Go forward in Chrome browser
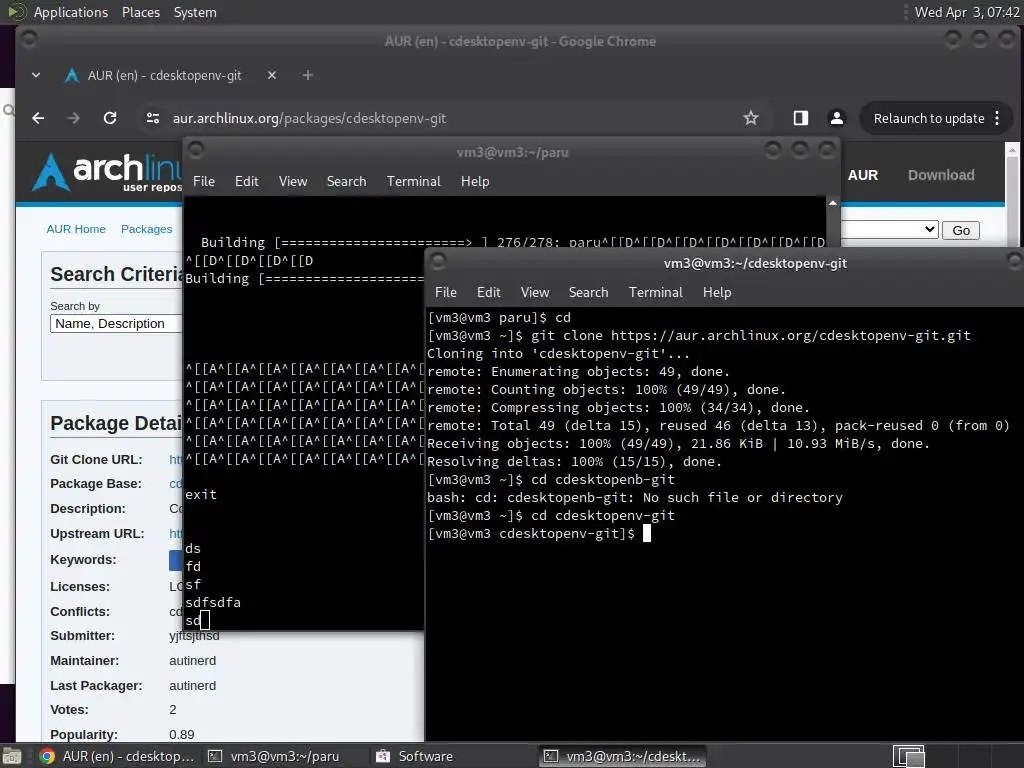Image resolution: width=1024 pixels, height=768 pixels. [x=74, y=118]
